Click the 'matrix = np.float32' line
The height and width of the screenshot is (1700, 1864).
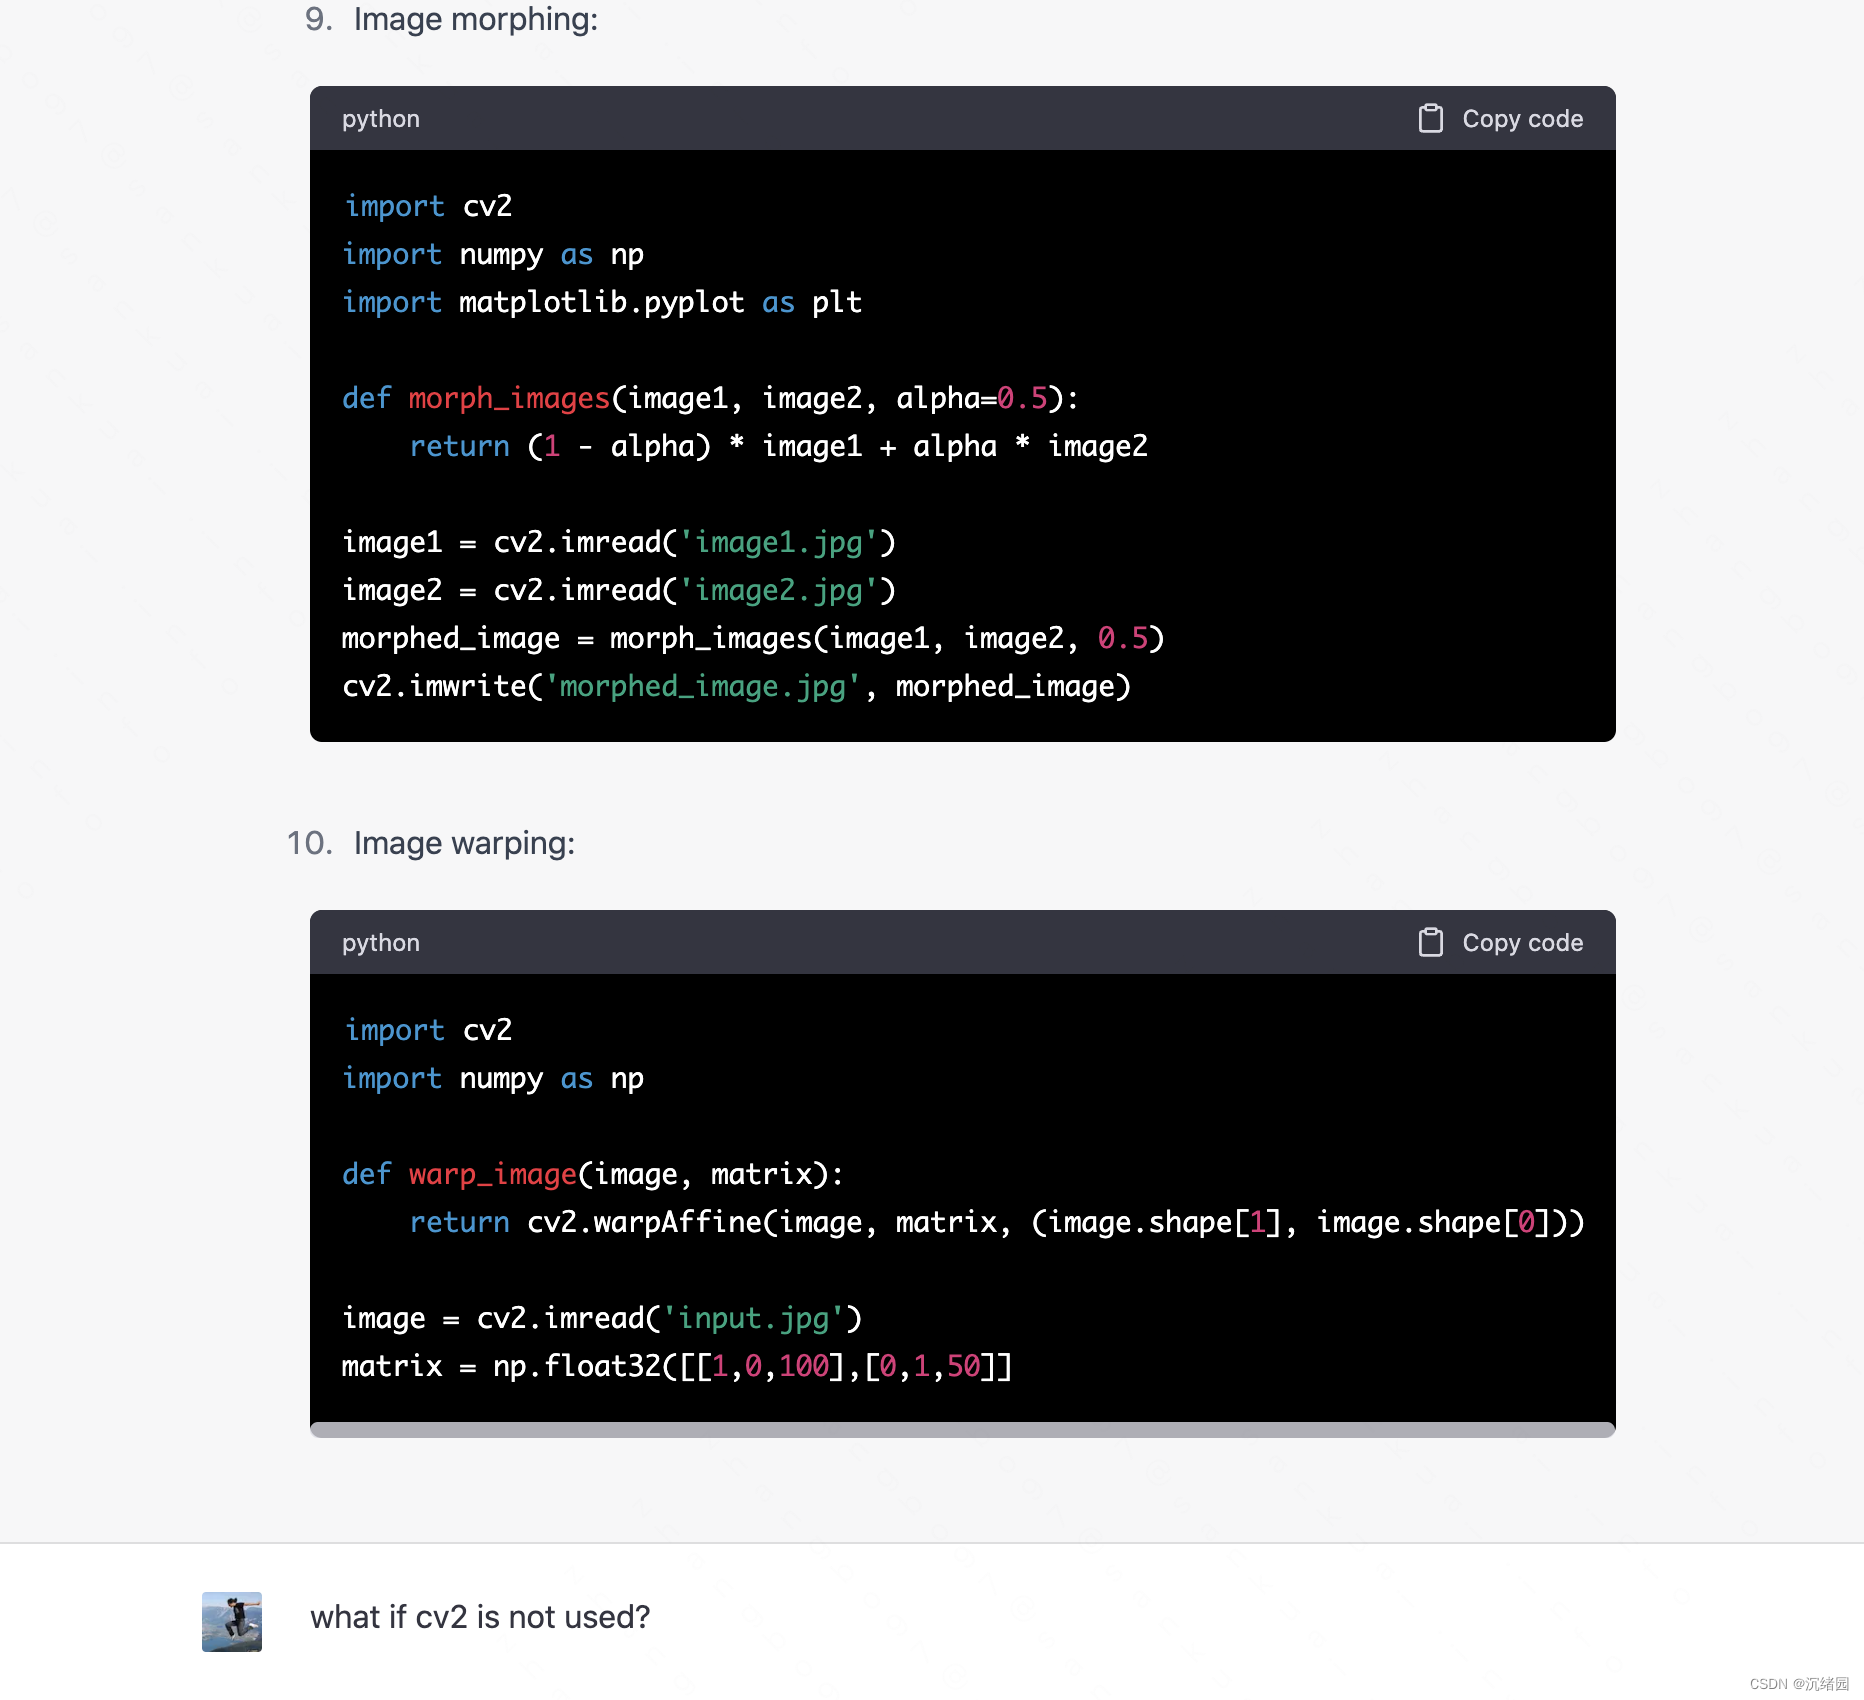(x=677, y=1366)
